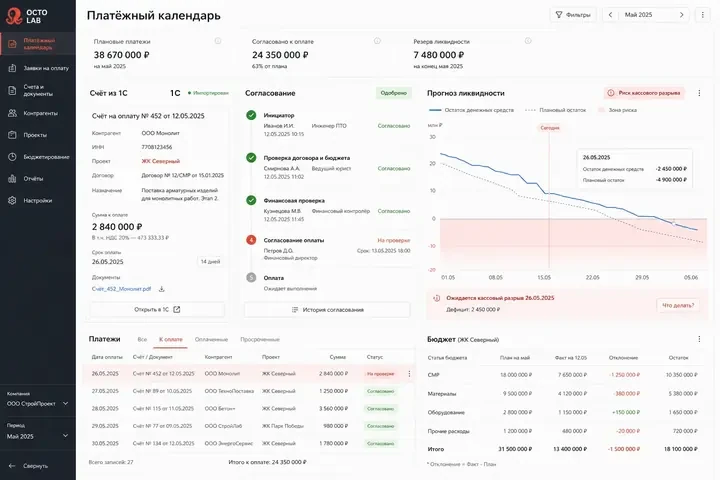Click the Открыть в 1С button
Image resolution: width=720 pixels, height=480 pixels.
157,310
